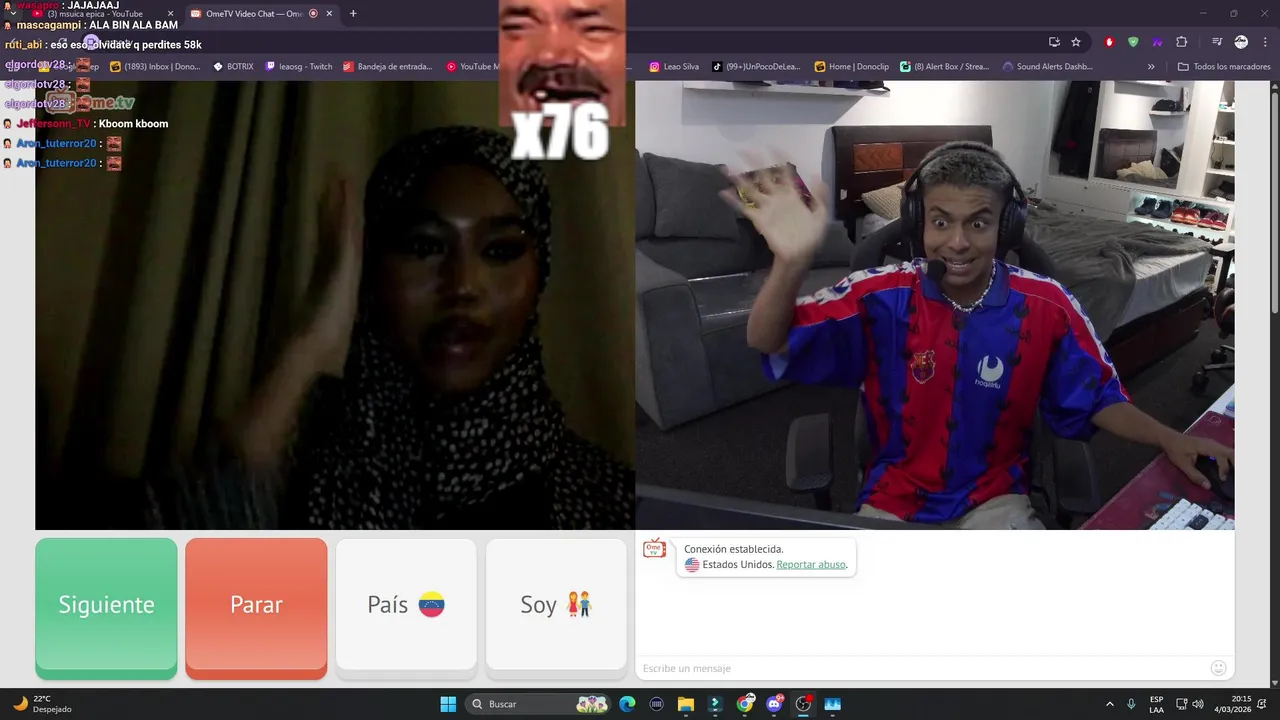The image size is (1280, 720).
Task: Open Microsoft Edge from the taskbar
Action: [627, 704]
